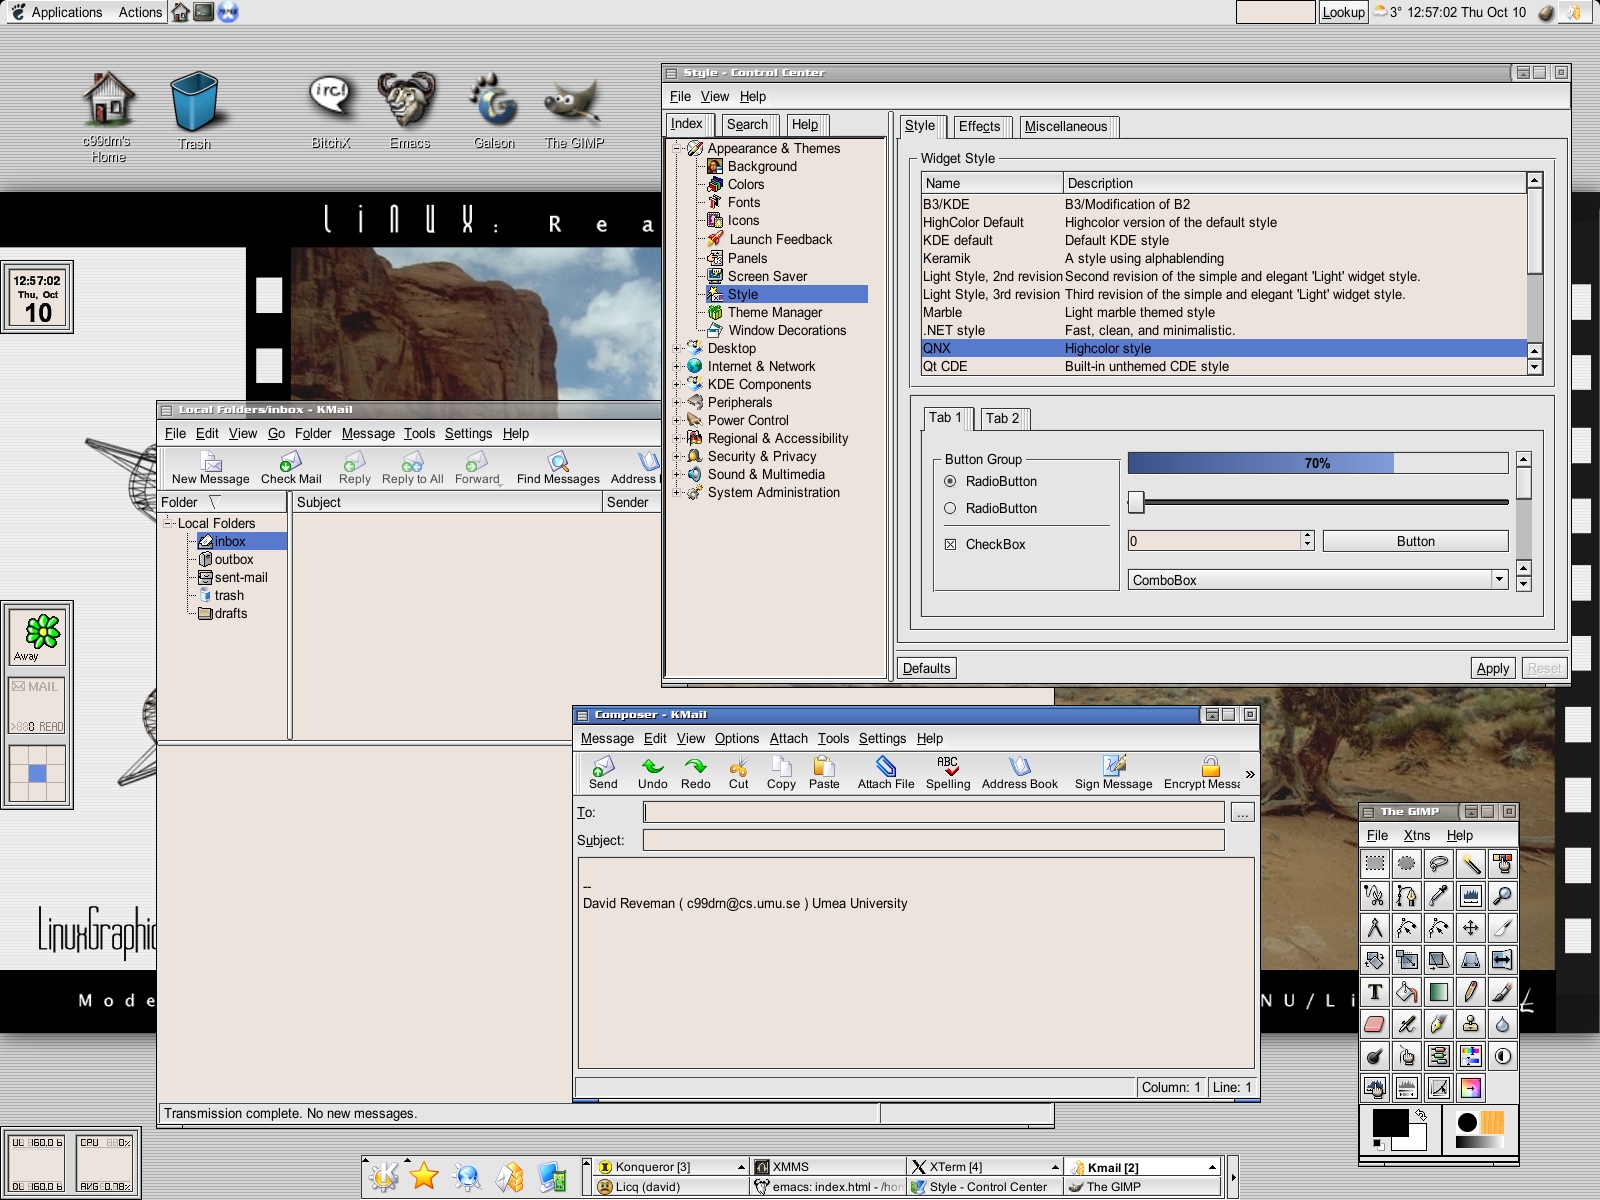
Task: Expand the Konqueror [3] taskbar group arrow
Action: pos(741,1167)
